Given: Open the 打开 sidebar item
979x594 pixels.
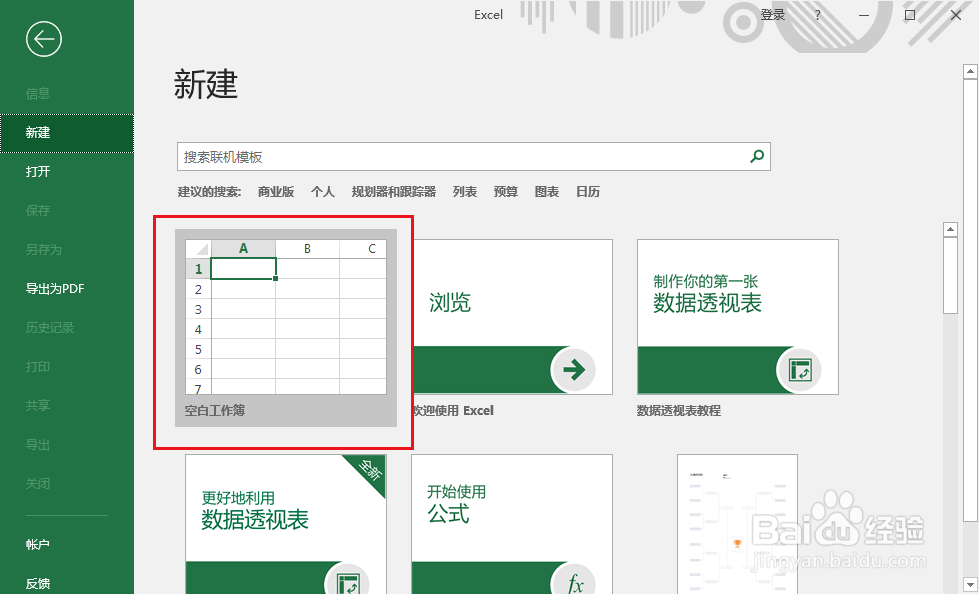Looking at the screenshot, I should (x=37, y=172).
